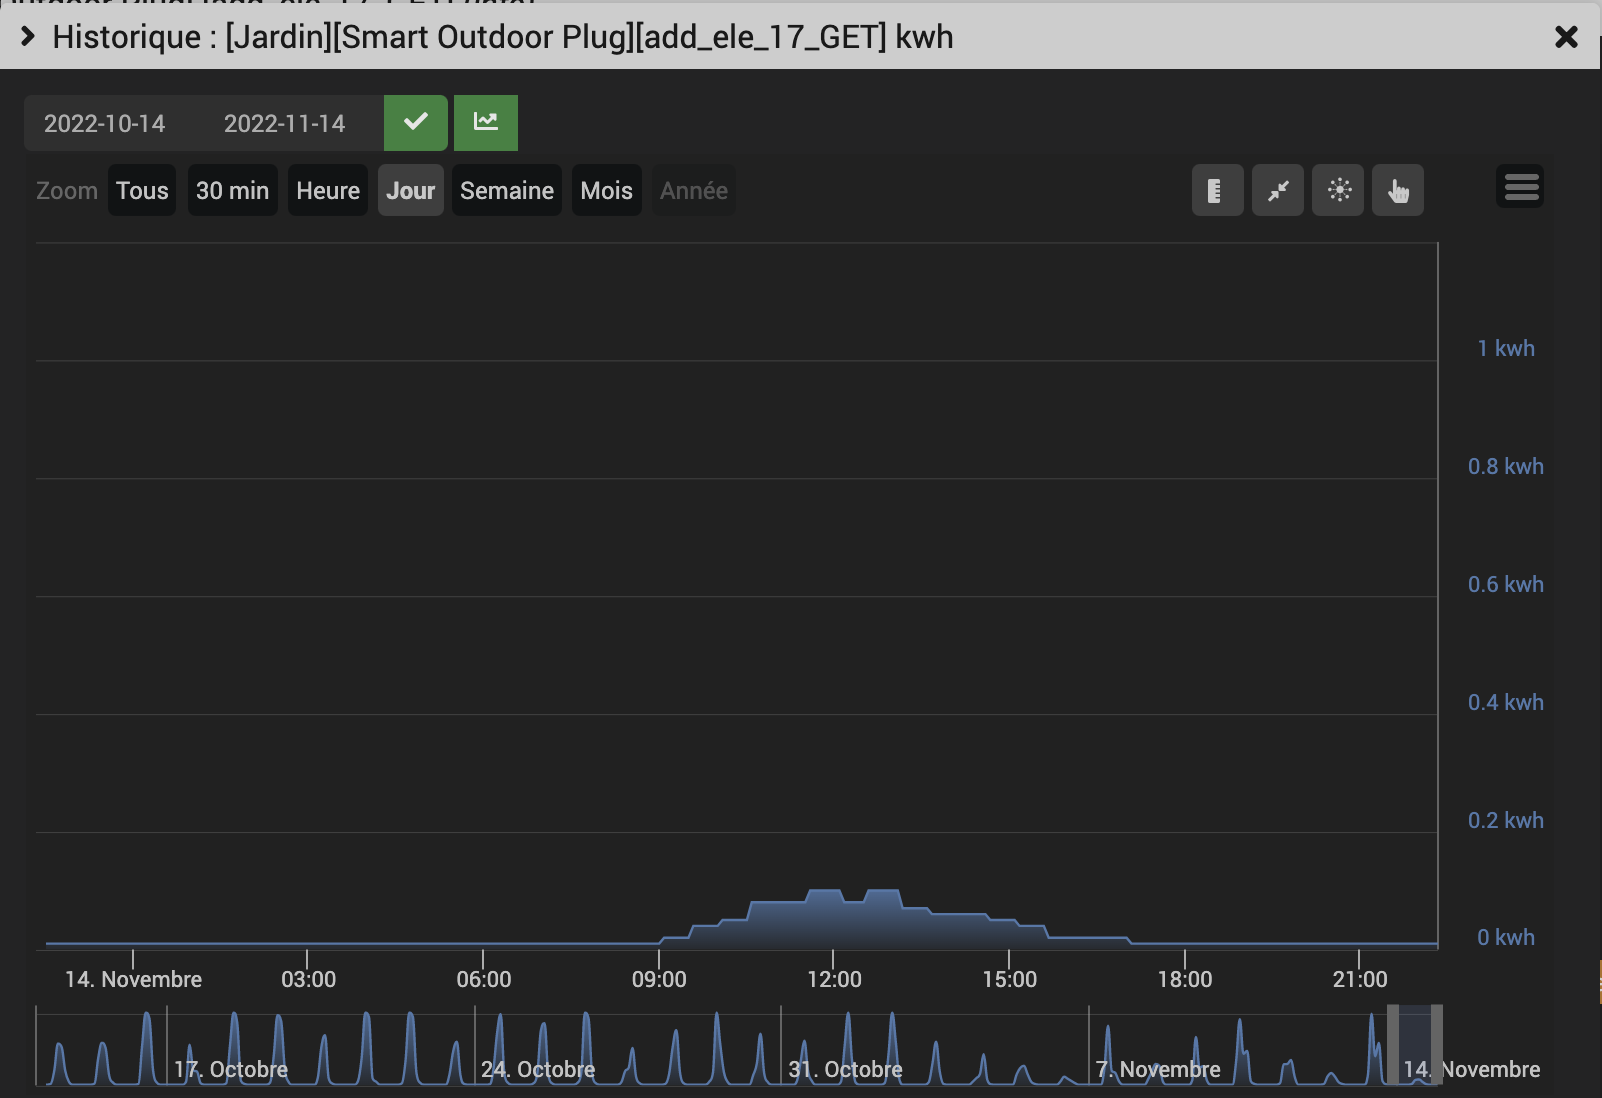
Task: Close the Historique dialog
Action: pos(1566,37)
